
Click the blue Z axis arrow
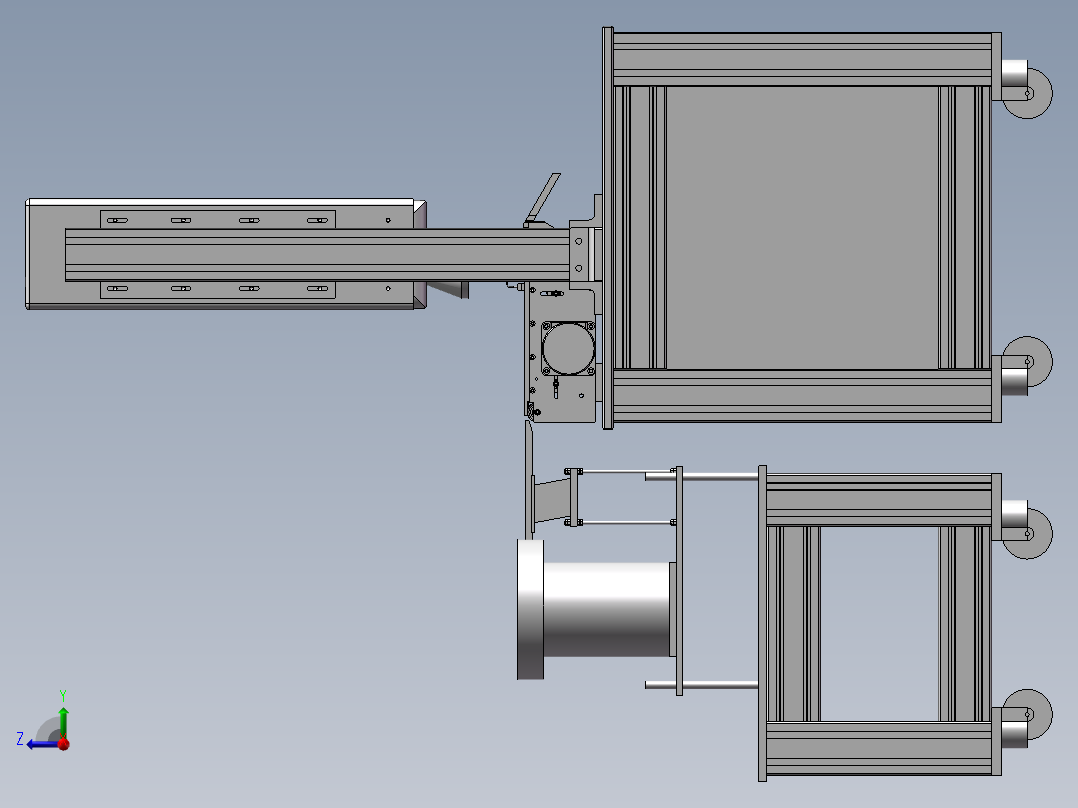click(37, 745)
